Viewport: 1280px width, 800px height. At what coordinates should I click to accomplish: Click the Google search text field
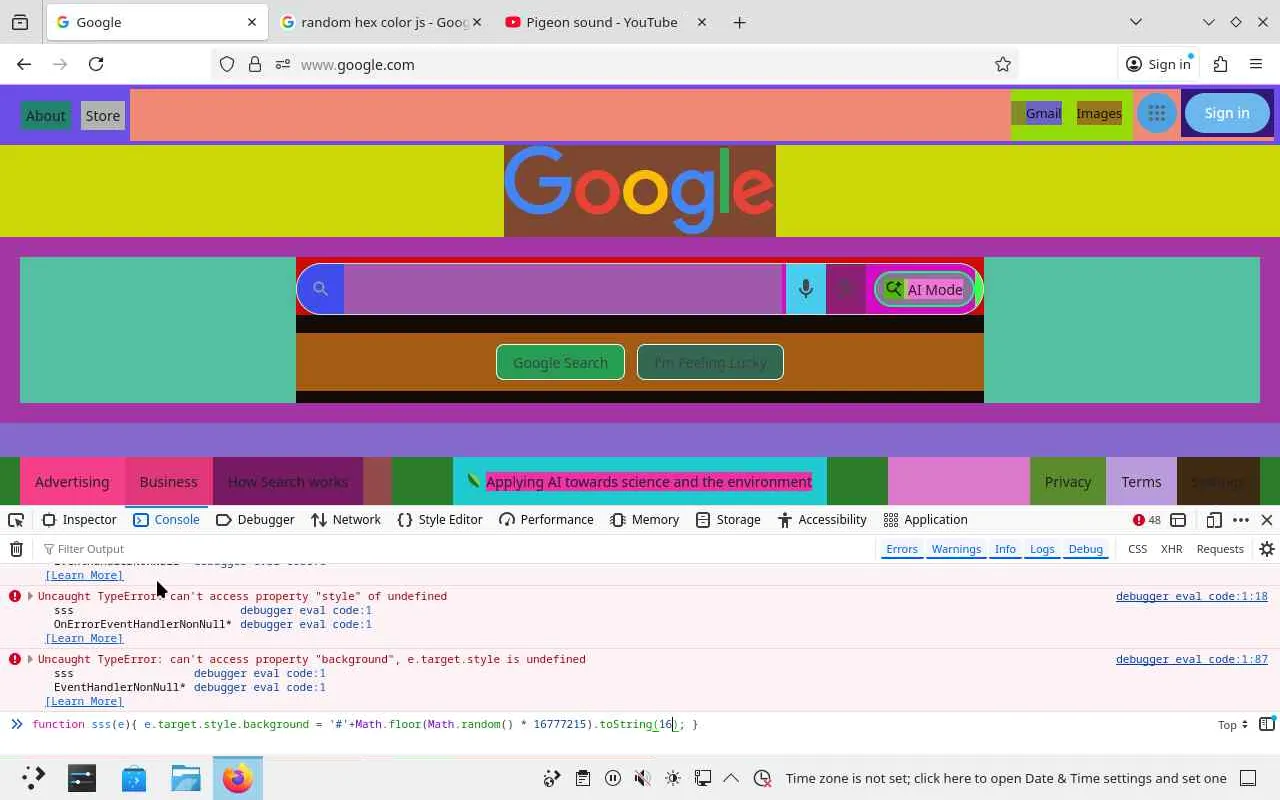point(564,289)
